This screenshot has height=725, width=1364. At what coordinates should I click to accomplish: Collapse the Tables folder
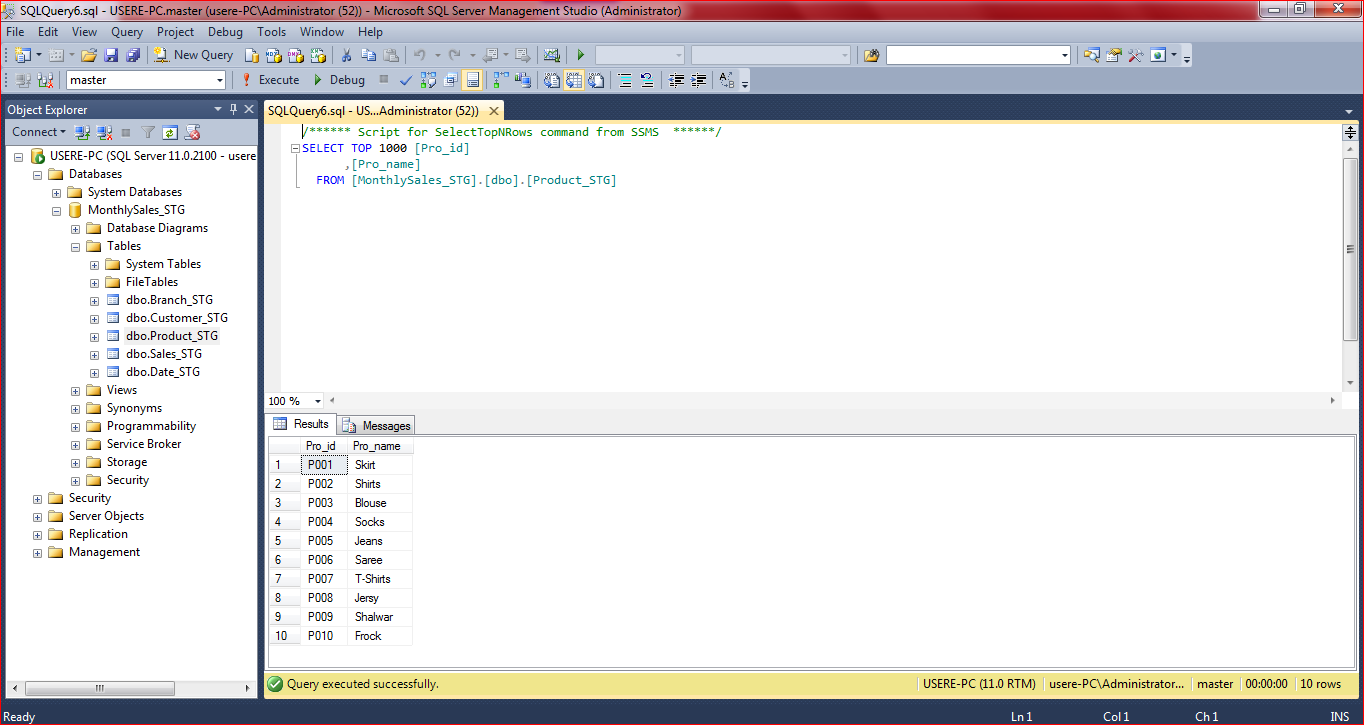74,245
